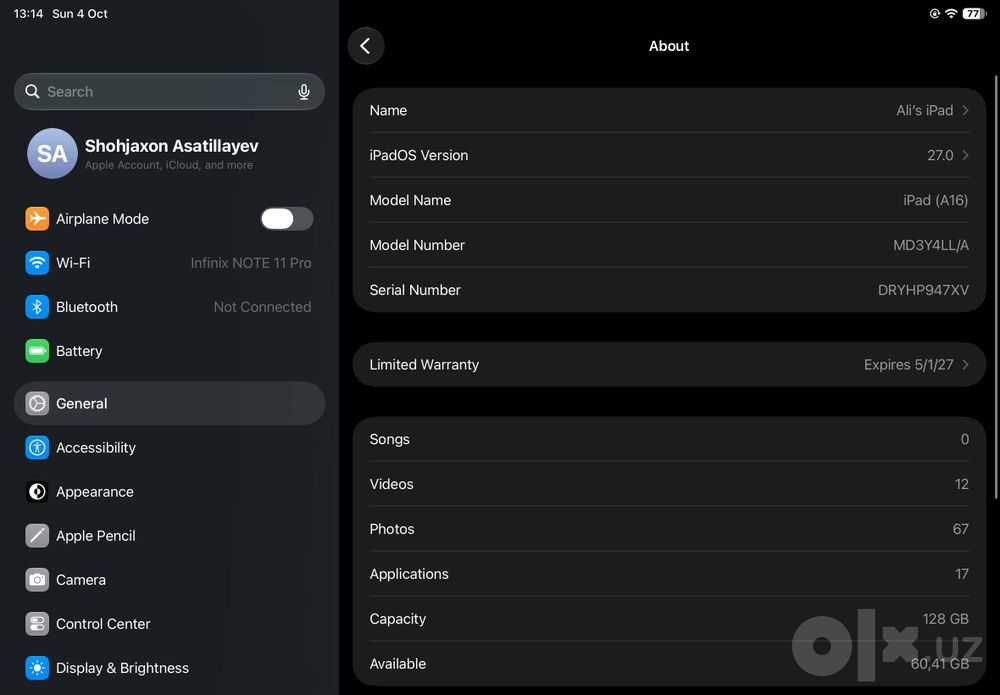Screen dimensions: 1000x695
Task: Tap the MD3Y4LL/A model number
Action: [931, 245]
